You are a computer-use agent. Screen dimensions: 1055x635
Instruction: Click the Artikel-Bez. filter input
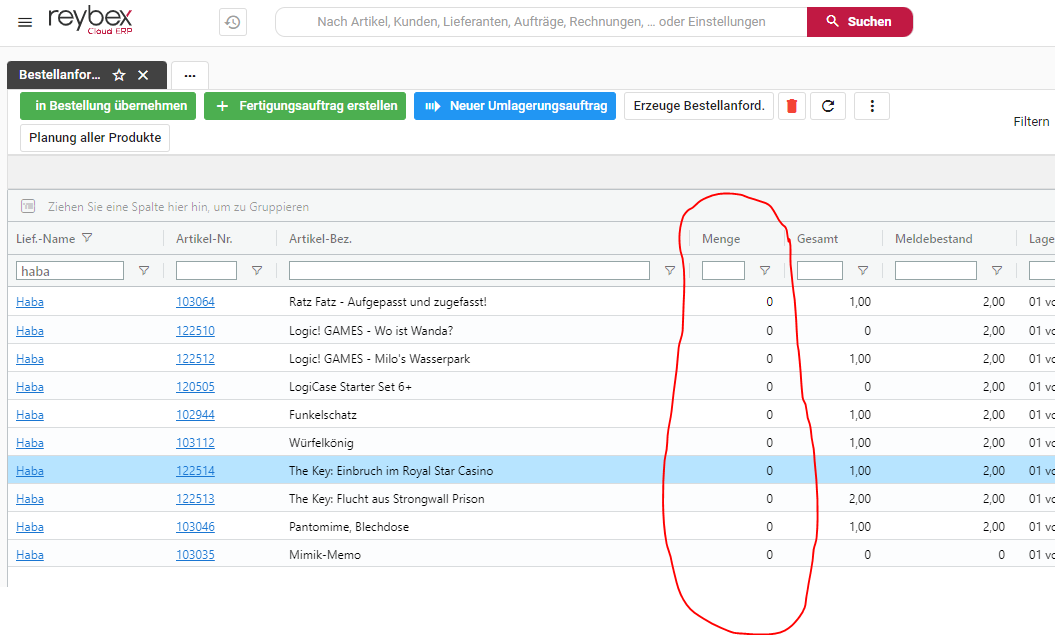(x=469, y=270)
